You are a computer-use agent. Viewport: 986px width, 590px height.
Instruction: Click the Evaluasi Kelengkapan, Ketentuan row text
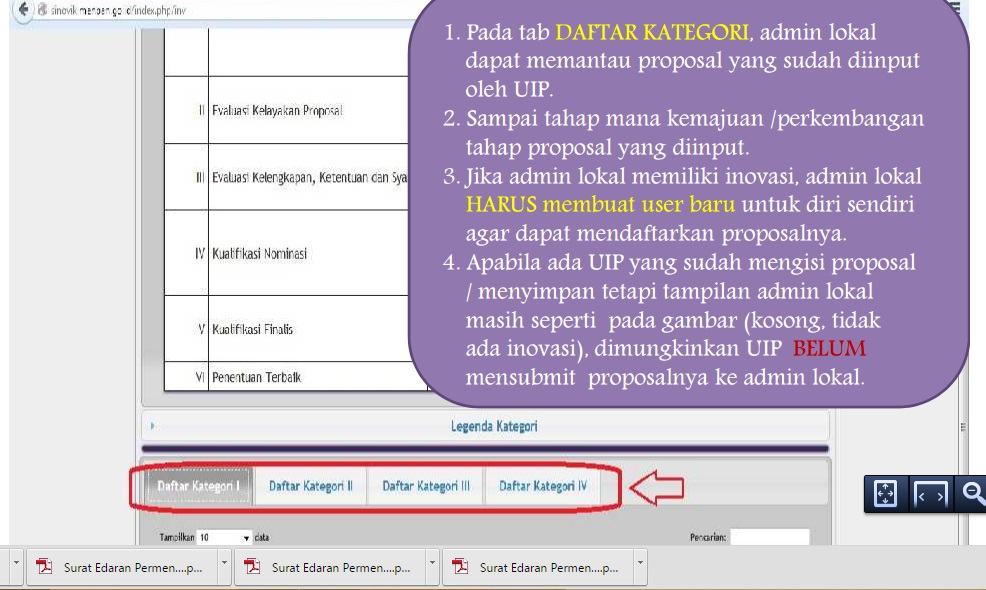pos(309,178)
